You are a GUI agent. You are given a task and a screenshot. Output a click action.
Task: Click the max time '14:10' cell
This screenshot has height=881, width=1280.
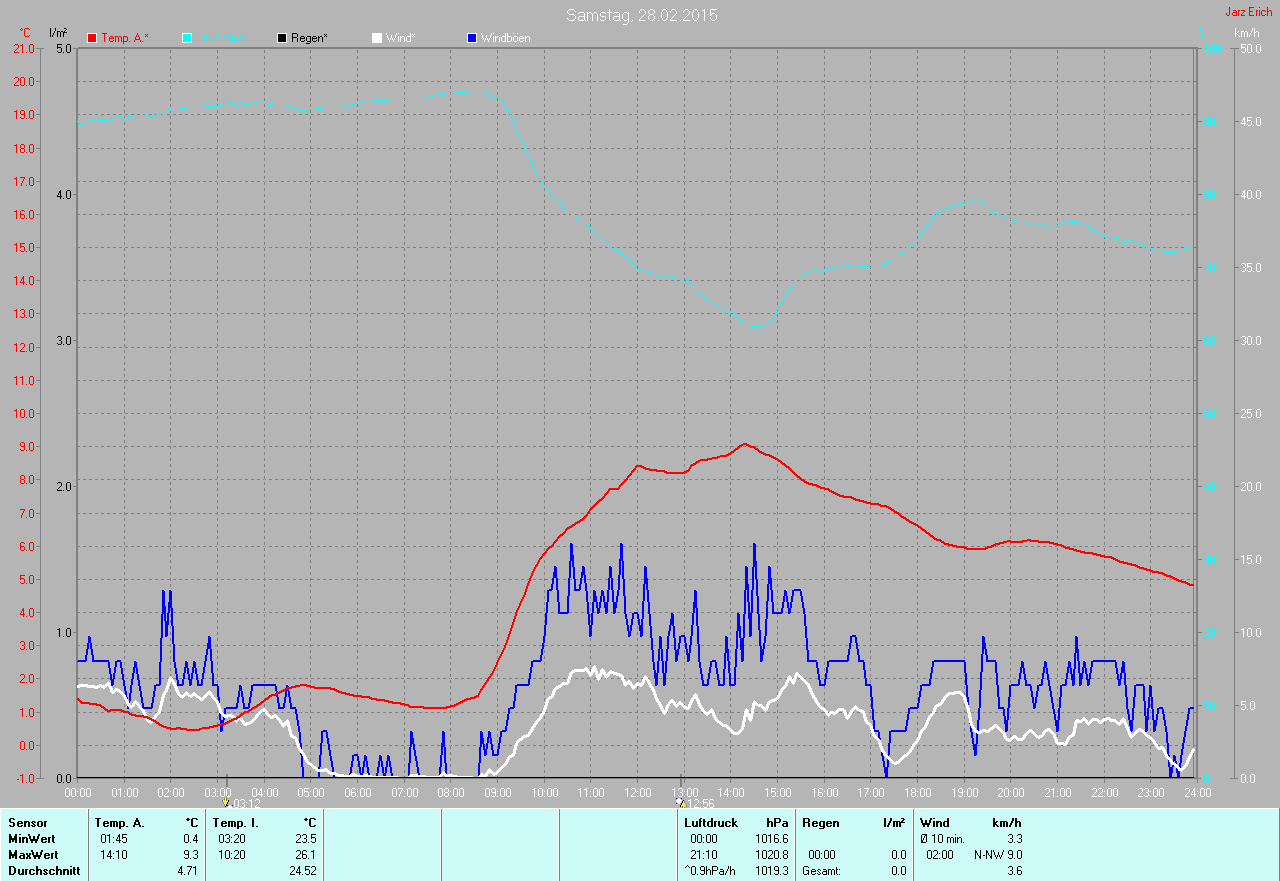[114, 855]
